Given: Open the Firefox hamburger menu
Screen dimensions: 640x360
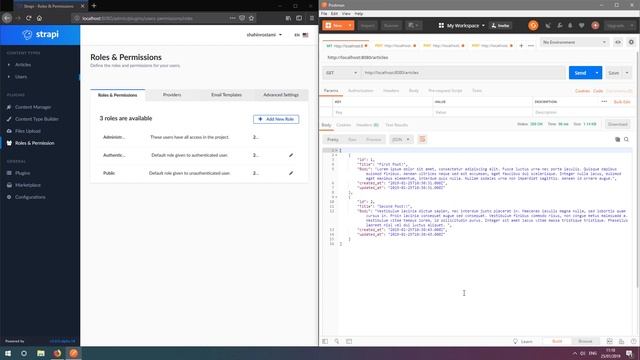Looking at the screenshot, I should (x=312, y=18).
